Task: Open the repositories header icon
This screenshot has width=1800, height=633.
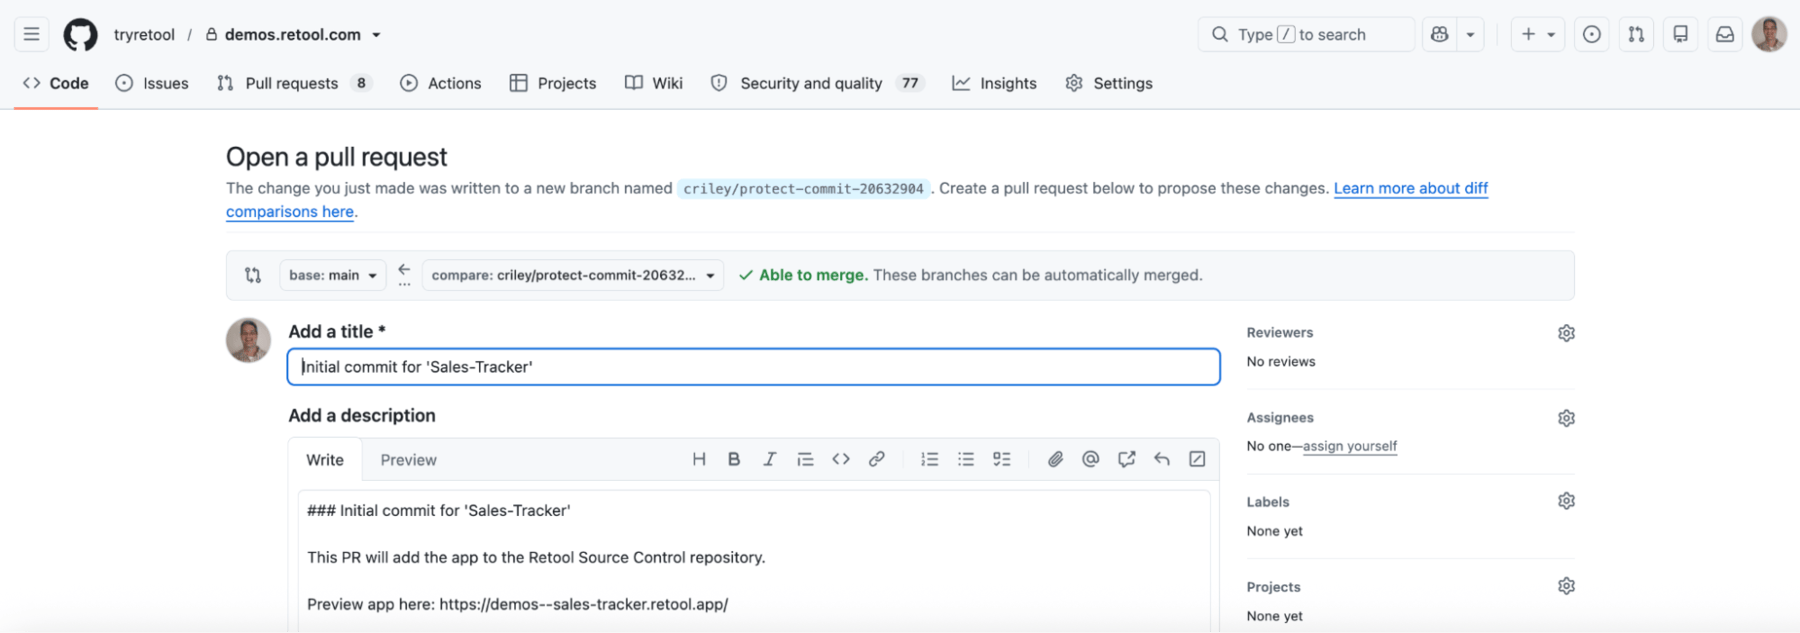Action: point(1681,34)
